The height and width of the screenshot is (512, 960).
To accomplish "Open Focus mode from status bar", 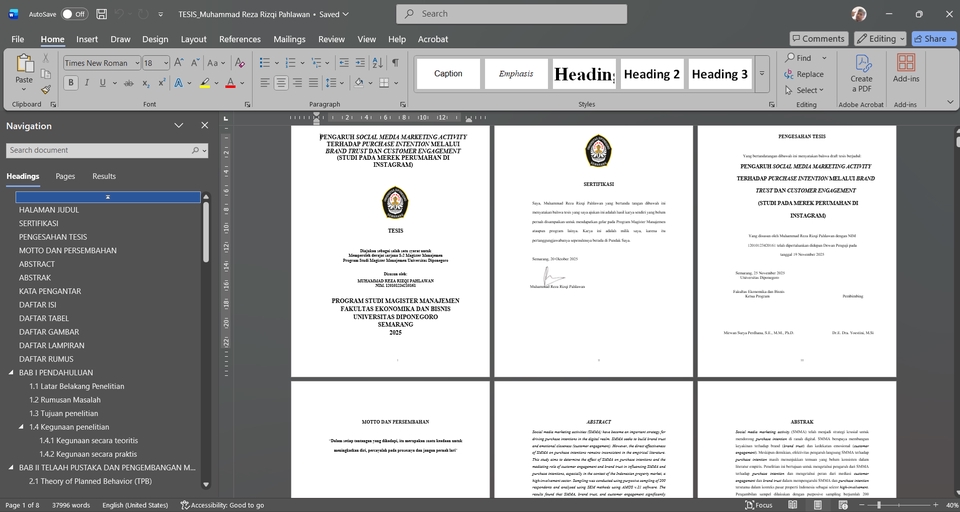I will pos(759,505).
